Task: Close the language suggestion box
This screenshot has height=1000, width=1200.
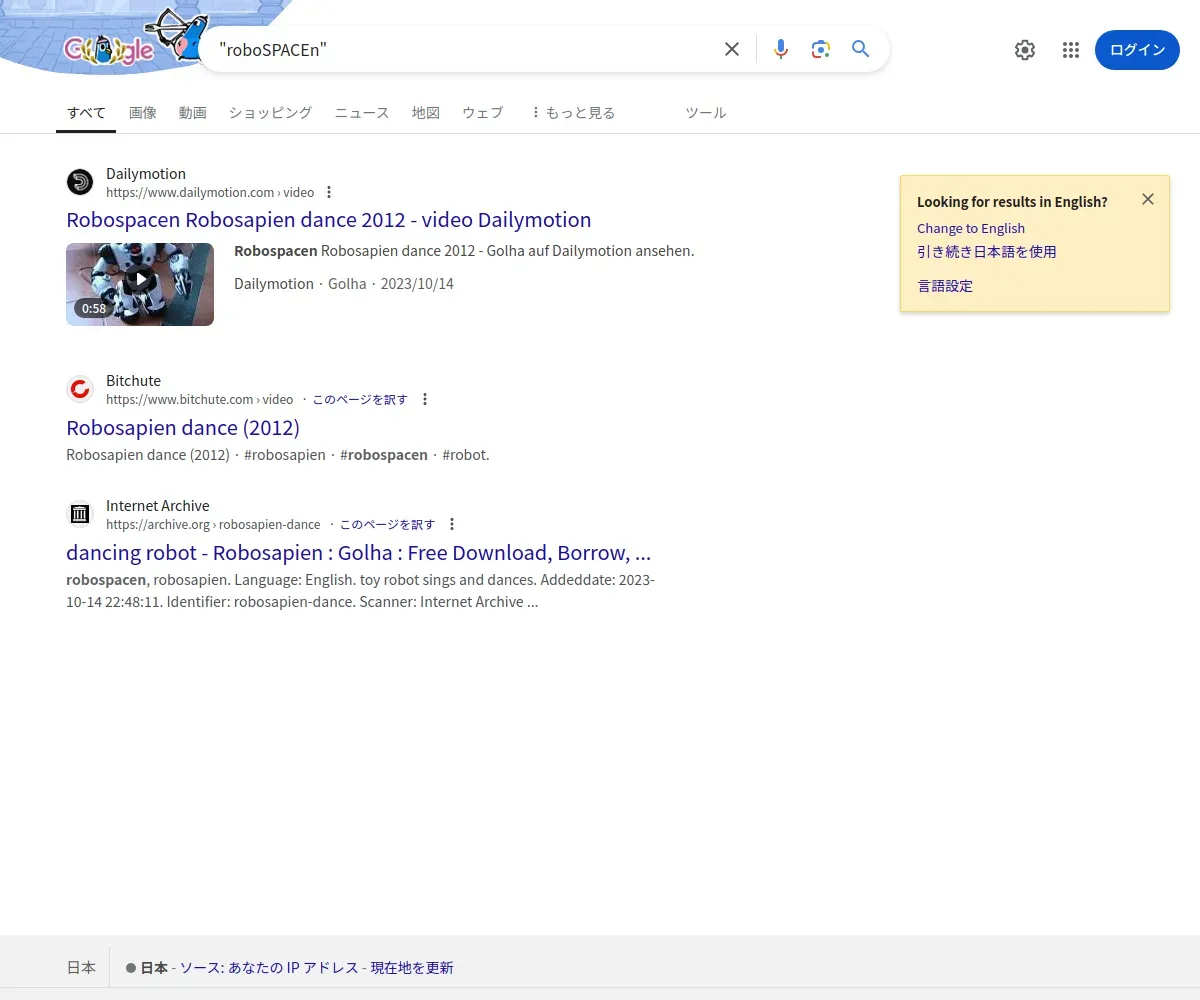Action: coord(1148,199)
